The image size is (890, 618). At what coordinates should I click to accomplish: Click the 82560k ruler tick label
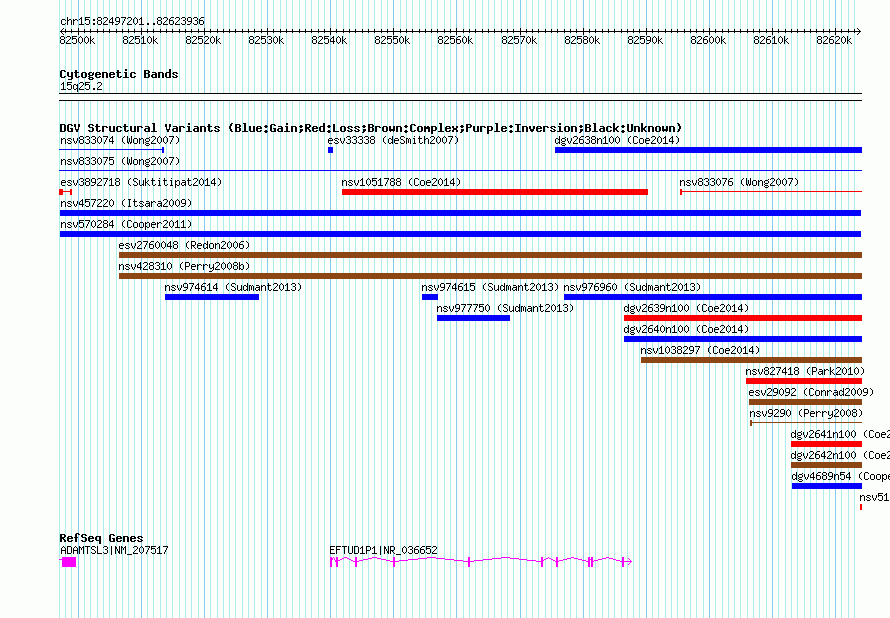[455, 40]
